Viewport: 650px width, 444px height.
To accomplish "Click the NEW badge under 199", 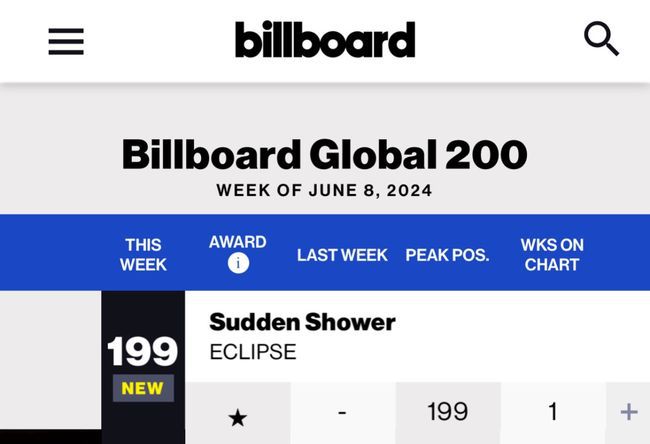I will click(x=142, y=388).
